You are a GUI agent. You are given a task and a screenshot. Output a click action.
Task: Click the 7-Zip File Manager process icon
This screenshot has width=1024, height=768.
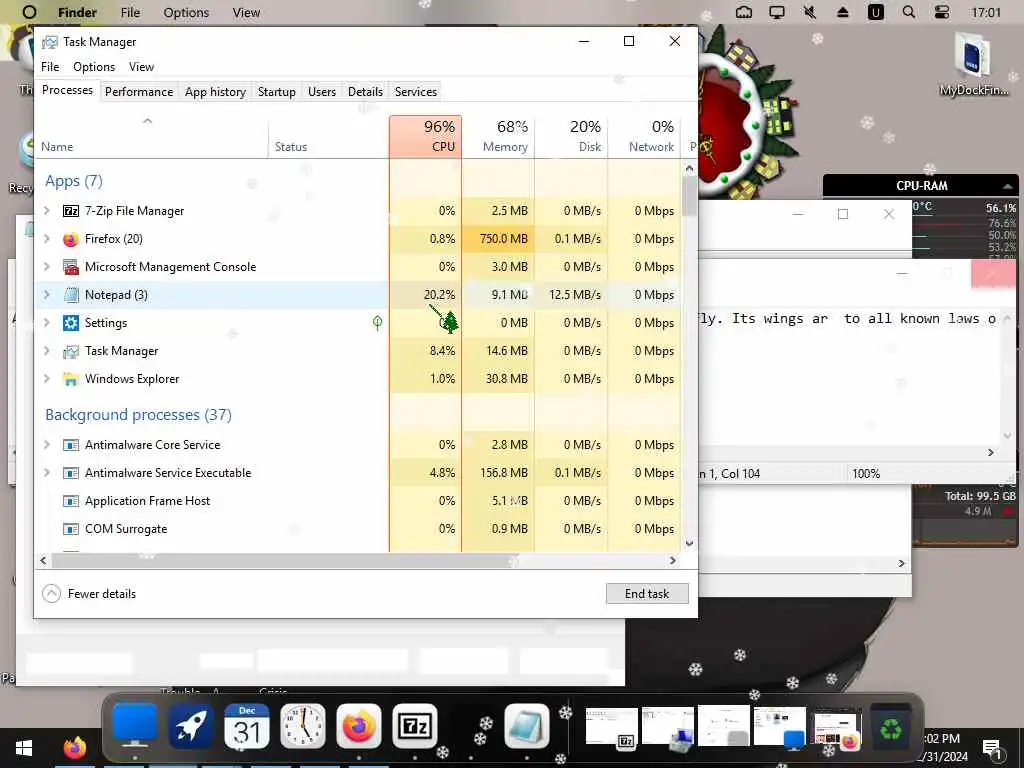point(71,211)
